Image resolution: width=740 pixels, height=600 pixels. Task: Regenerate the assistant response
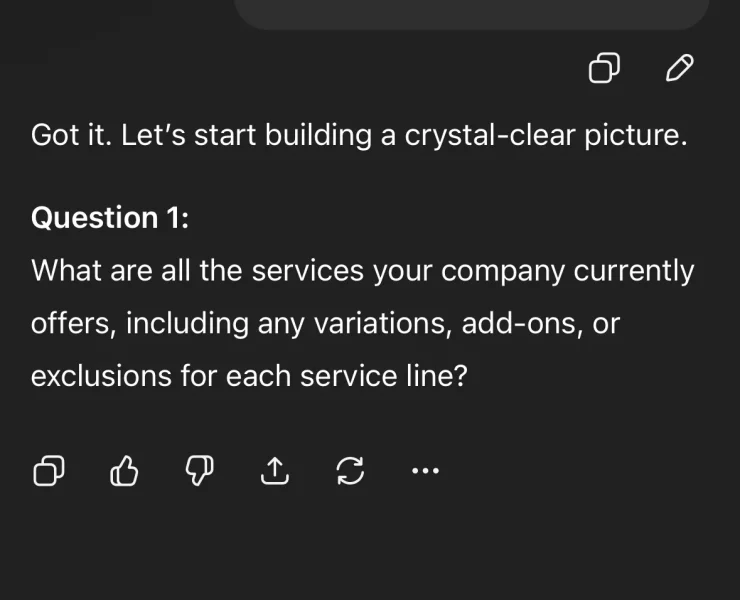pyautogui.click(x=350, y=470)
